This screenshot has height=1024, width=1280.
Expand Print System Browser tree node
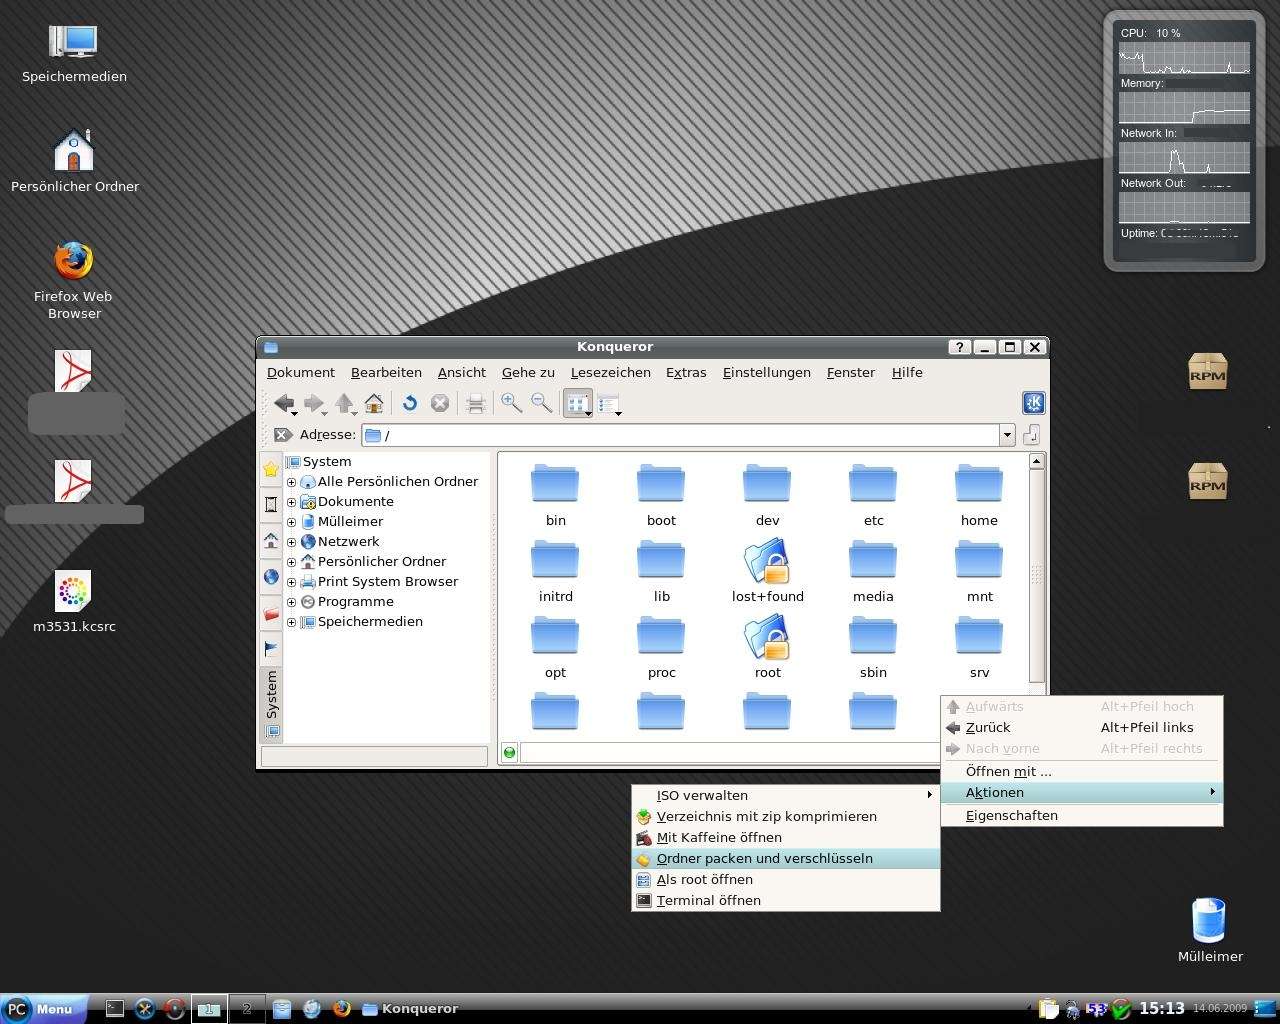[x=292, y=582]
